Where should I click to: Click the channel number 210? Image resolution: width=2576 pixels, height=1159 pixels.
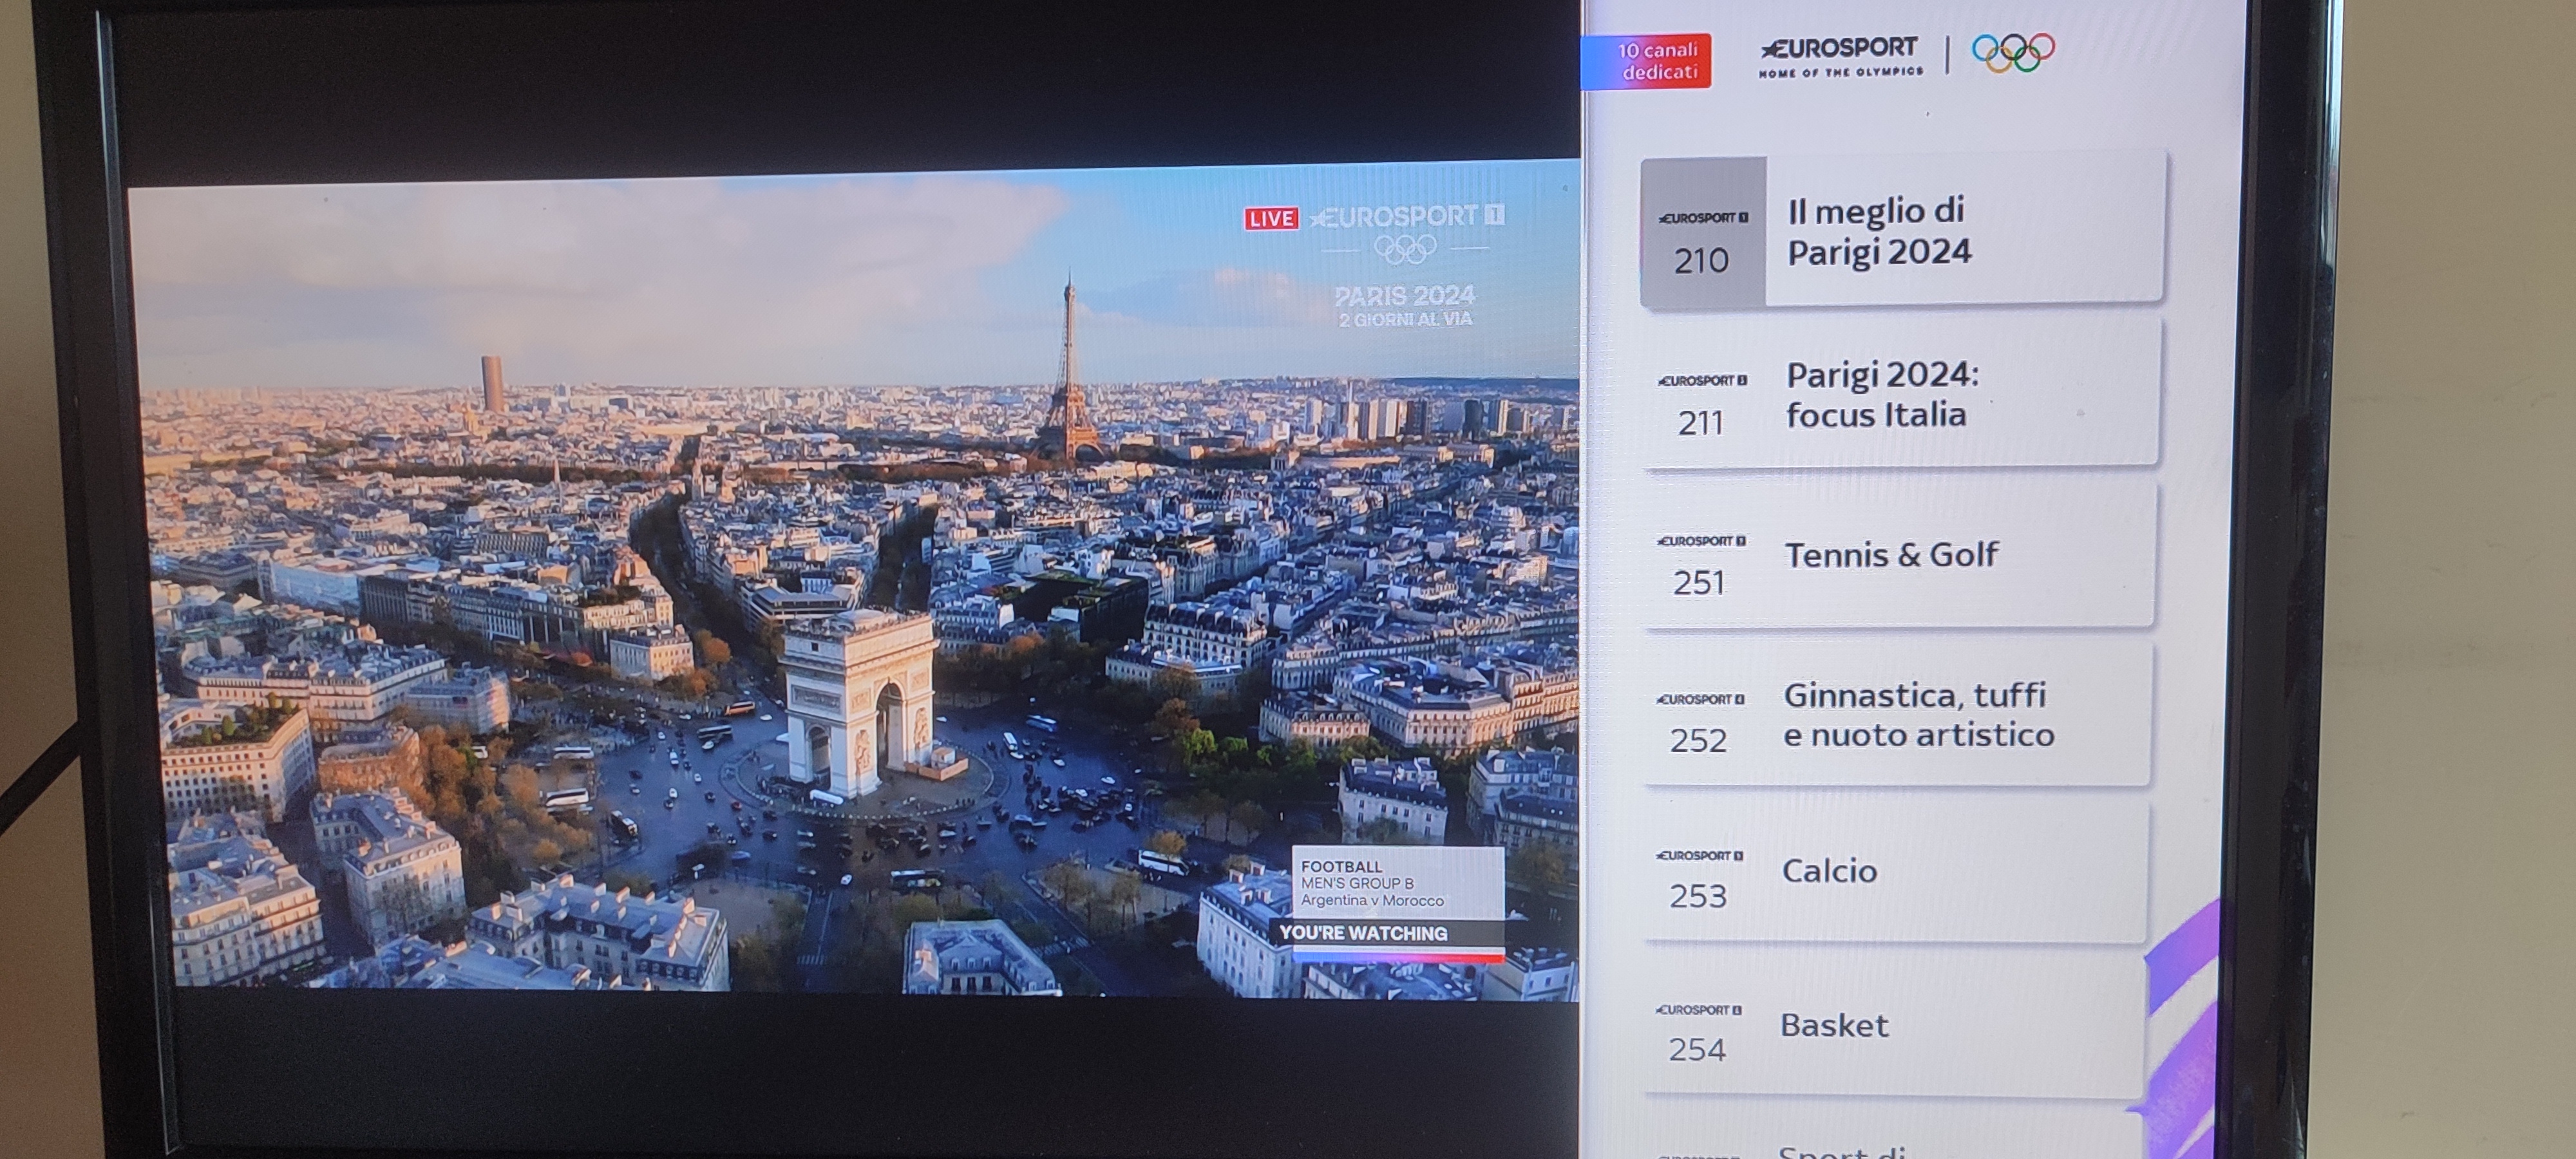coord(1701,261)
